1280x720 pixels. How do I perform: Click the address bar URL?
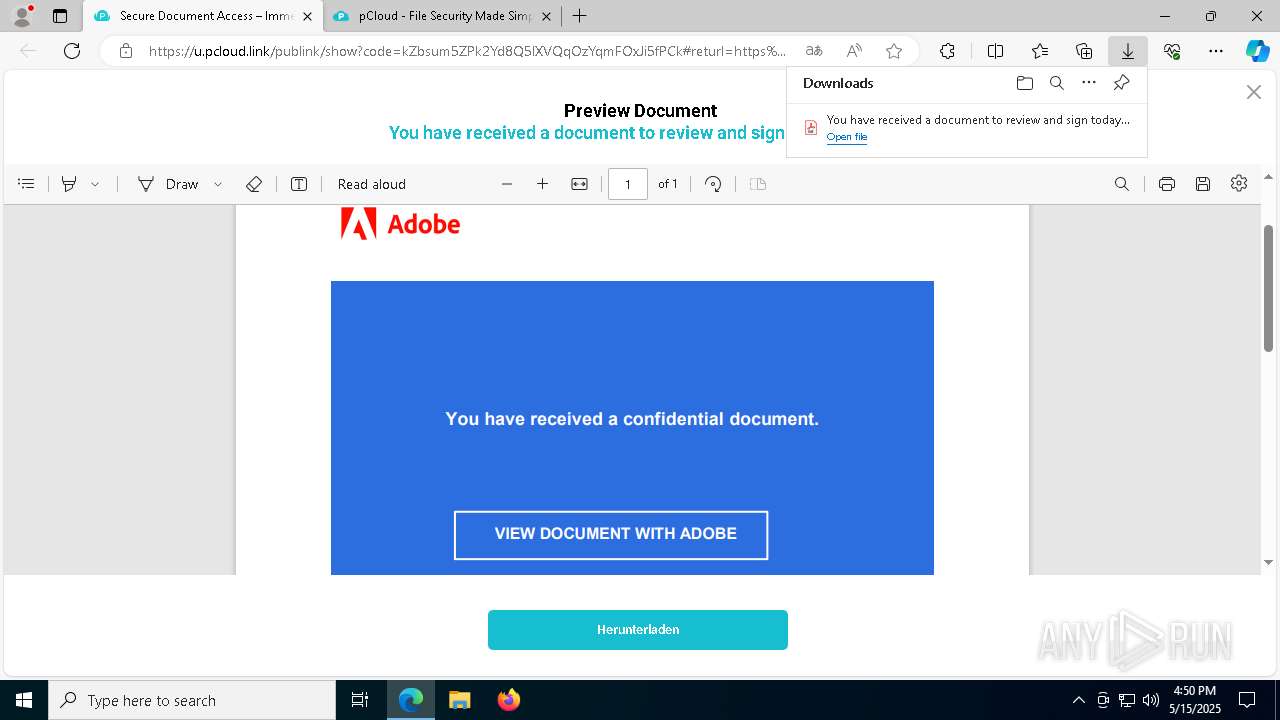[x=467, y=51]
